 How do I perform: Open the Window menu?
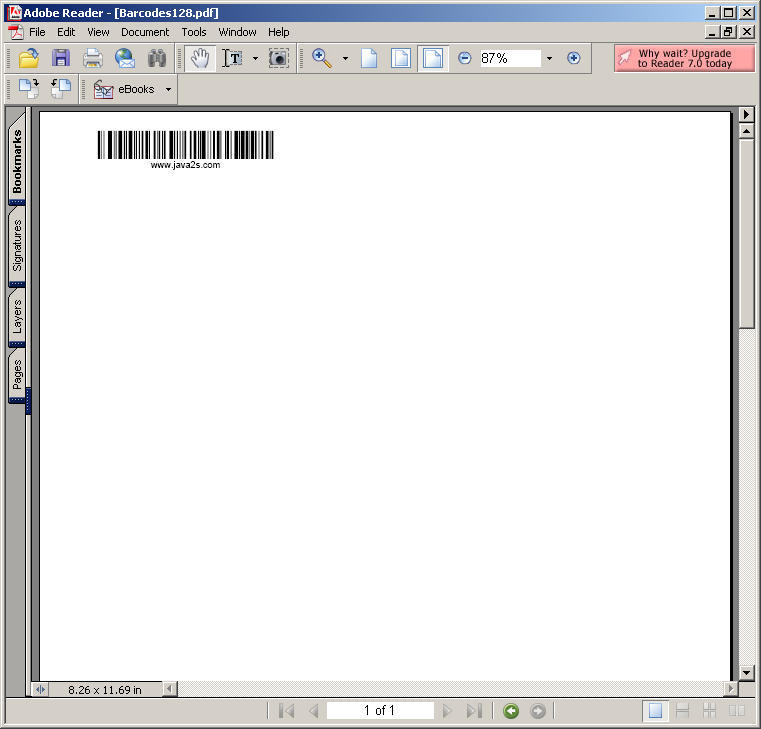[x=237, y=32]
